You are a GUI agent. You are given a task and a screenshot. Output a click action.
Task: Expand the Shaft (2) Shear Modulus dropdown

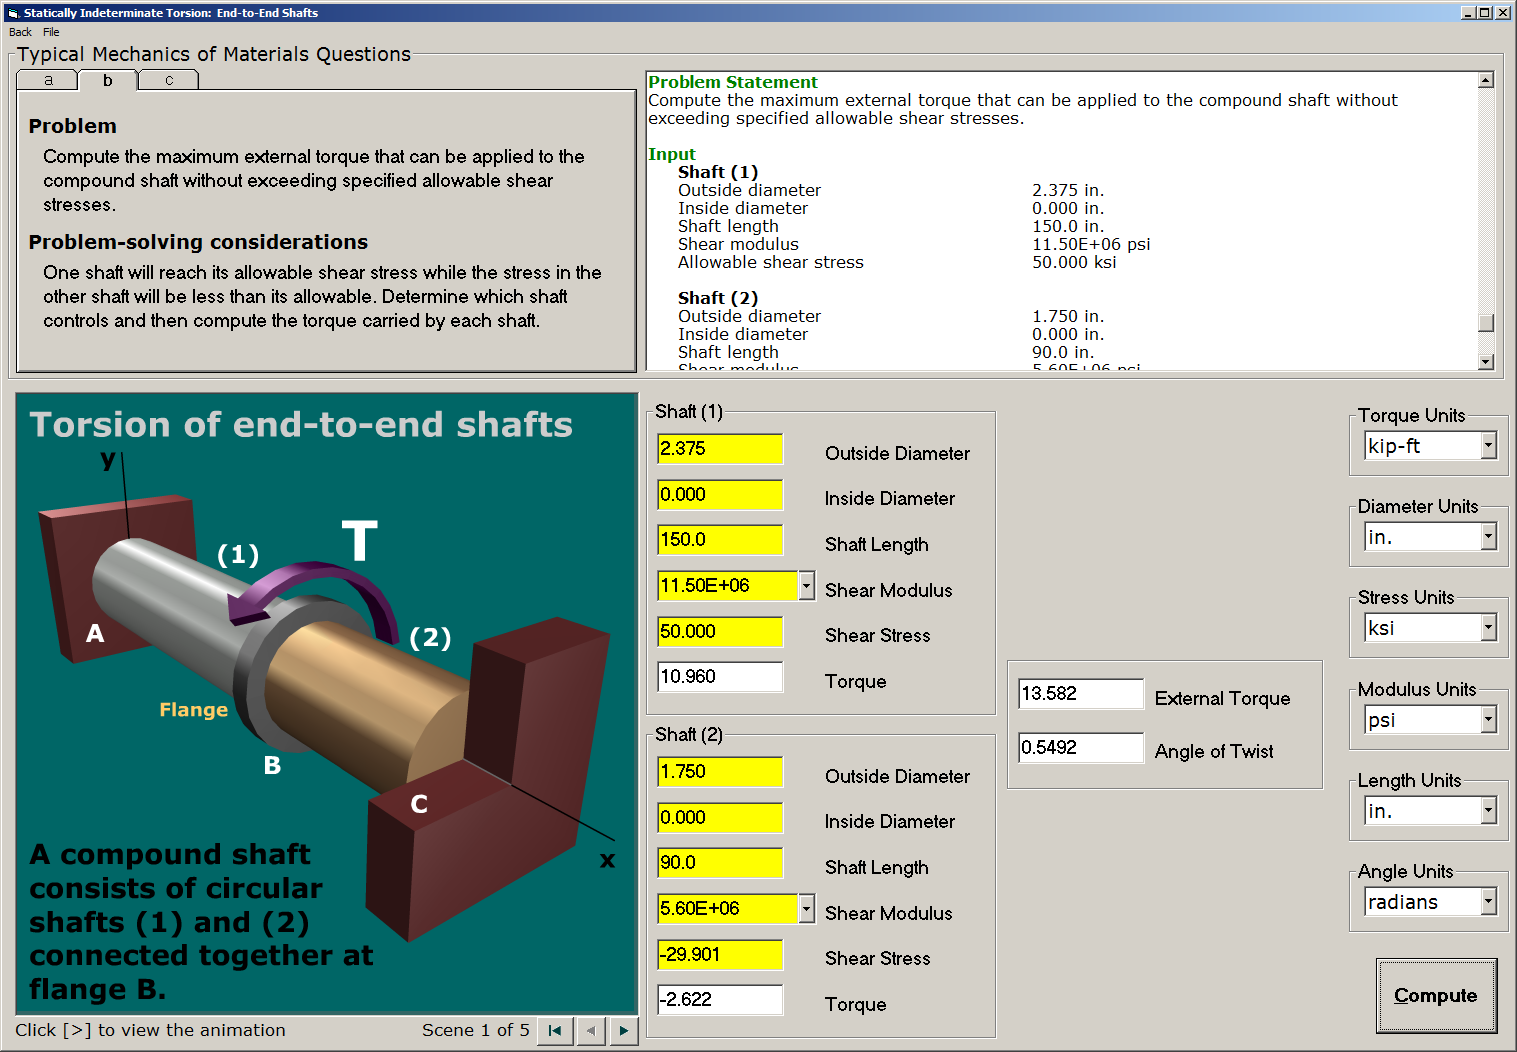tap(806, 908)
